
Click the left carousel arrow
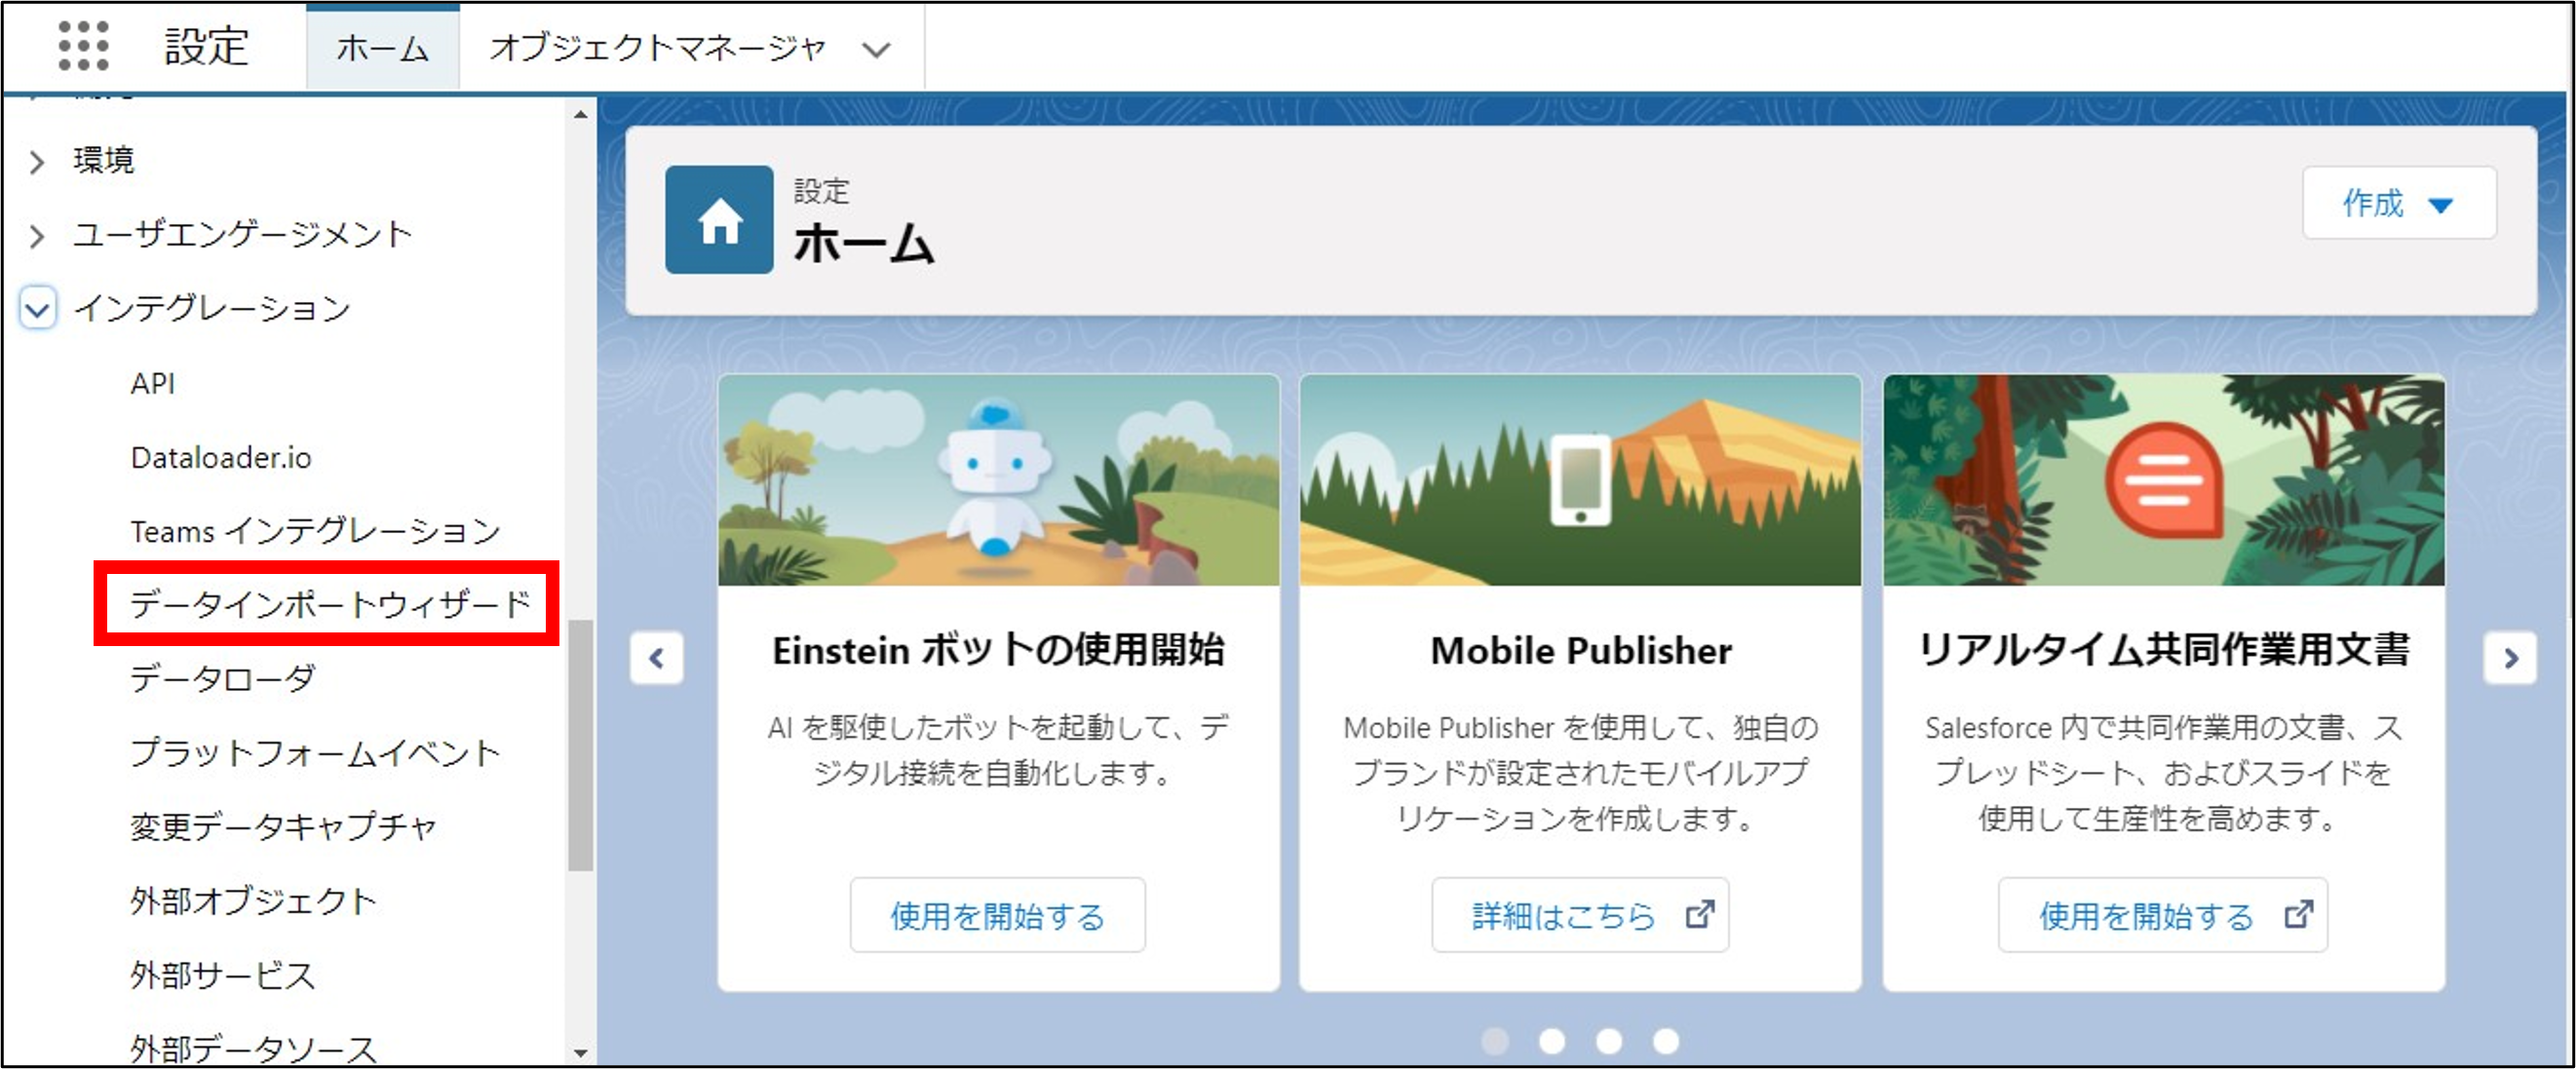point(657,659)
